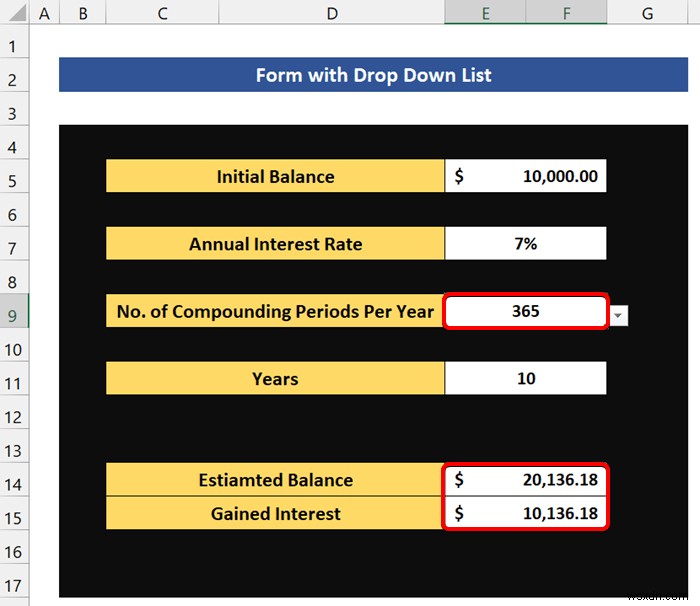This screenshot has width=700, height=606.
Task: Click the 'Estiamted Balance' label cell
Action: [x=275, y=480]
